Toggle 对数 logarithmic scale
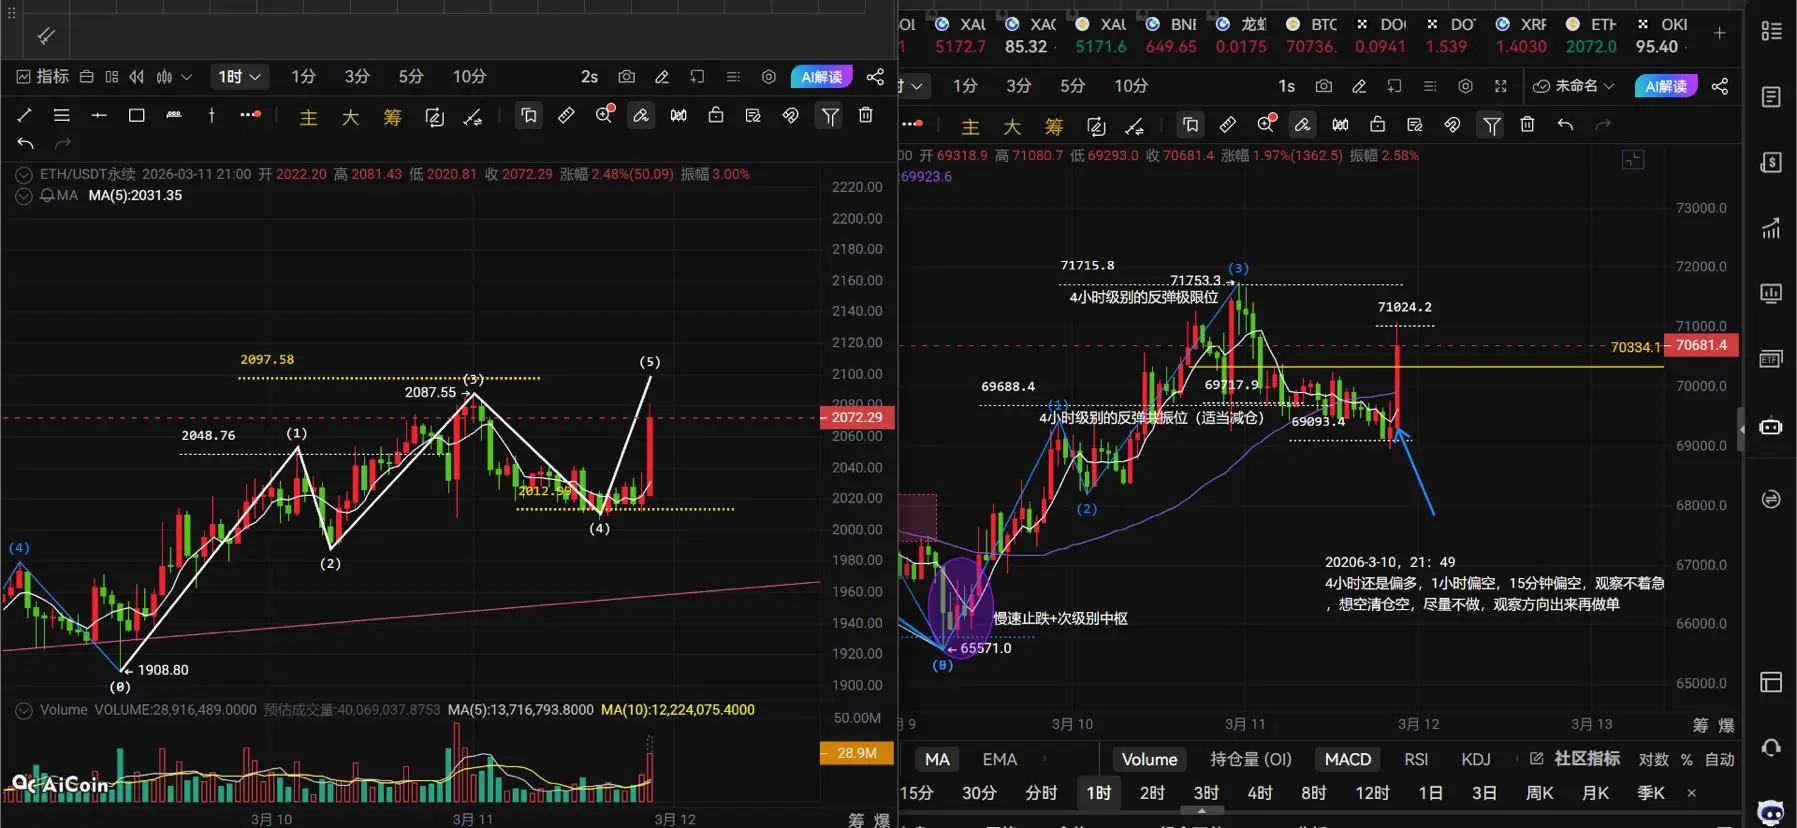The height and width of the screenshot is (828, 1797). pos(1654,759)
